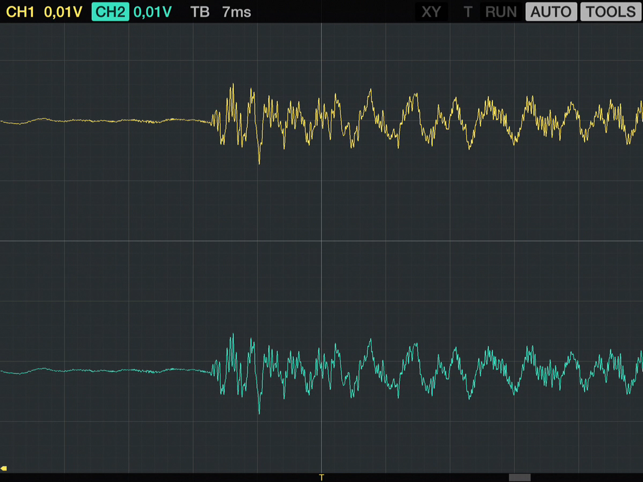Viewport: 643px width, 482px height.
Task: Change the CH1 0,01V voltage scale
Action: 63,12
